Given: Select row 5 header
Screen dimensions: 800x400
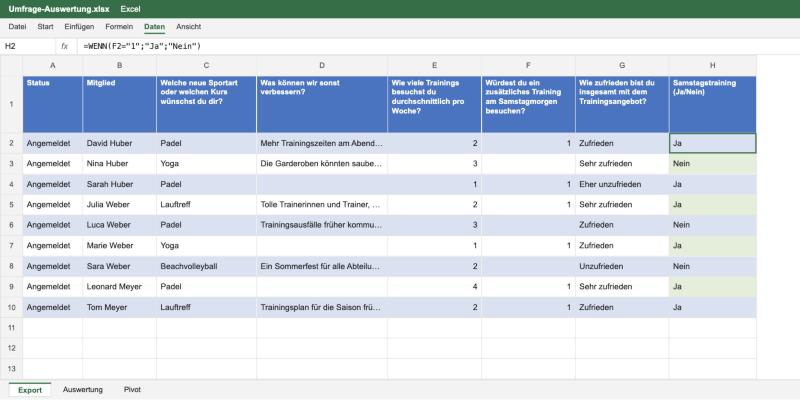Looking at the screenshot, I should pyautogui.click(x=11, y=205).
